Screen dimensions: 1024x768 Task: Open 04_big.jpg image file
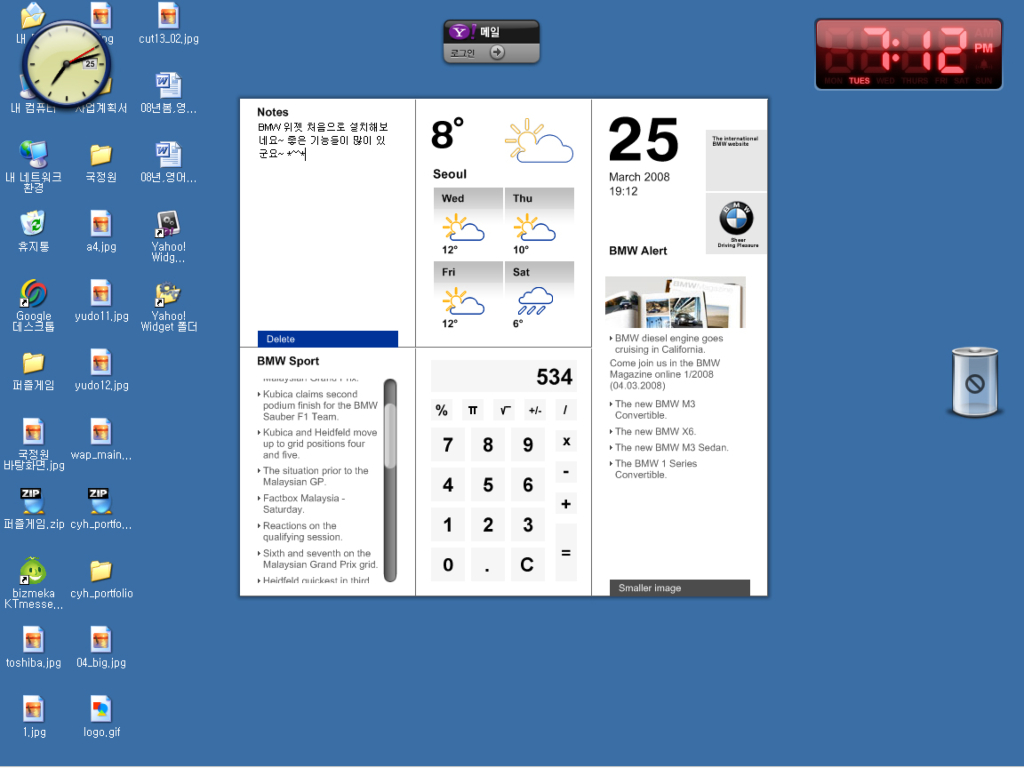(101, 647)
